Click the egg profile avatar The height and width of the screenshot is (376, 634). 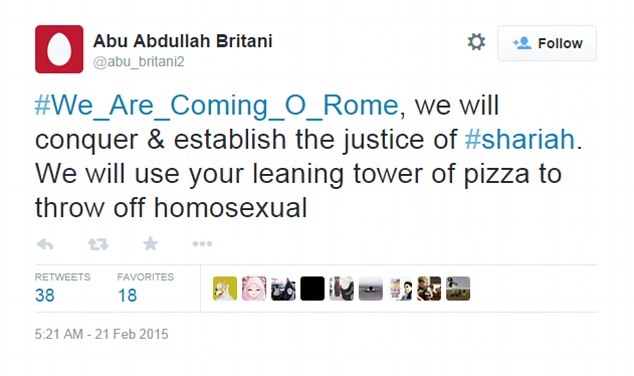click(59, 49)
